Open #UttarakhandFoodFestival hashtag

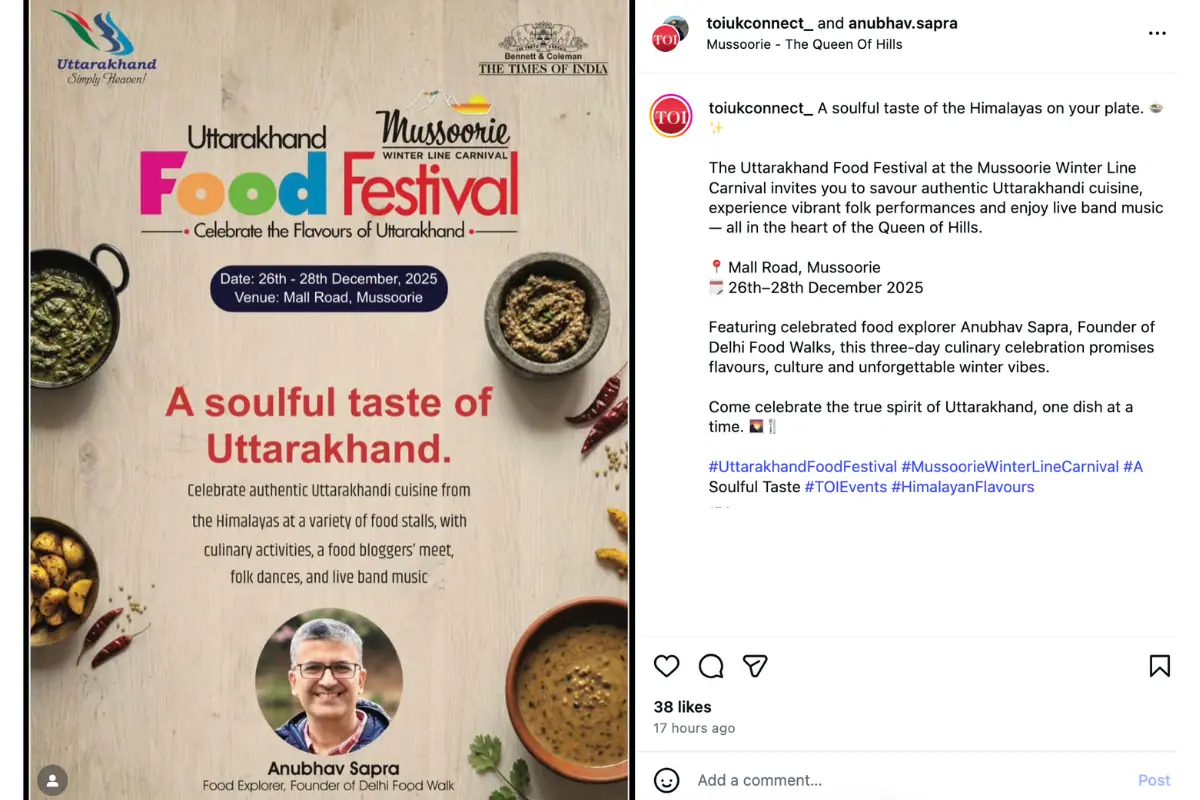(803, 467)
